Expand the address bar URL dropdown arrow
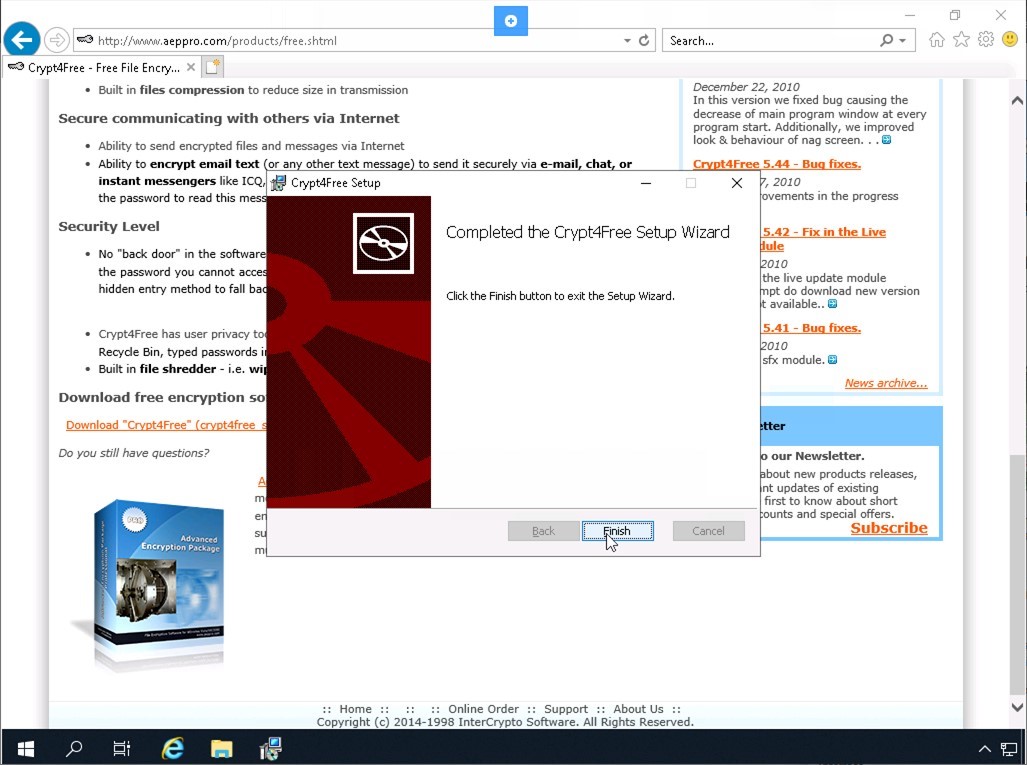Screen dimensions: 1027x765 tap(627, 41)
